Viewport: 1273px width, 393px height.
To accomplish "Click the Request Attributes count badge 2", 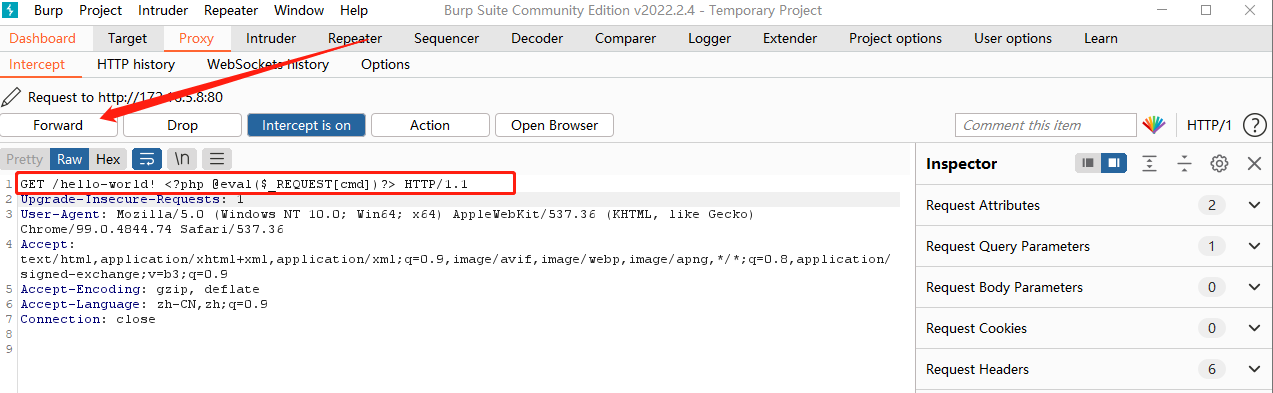I will 1212,205.
